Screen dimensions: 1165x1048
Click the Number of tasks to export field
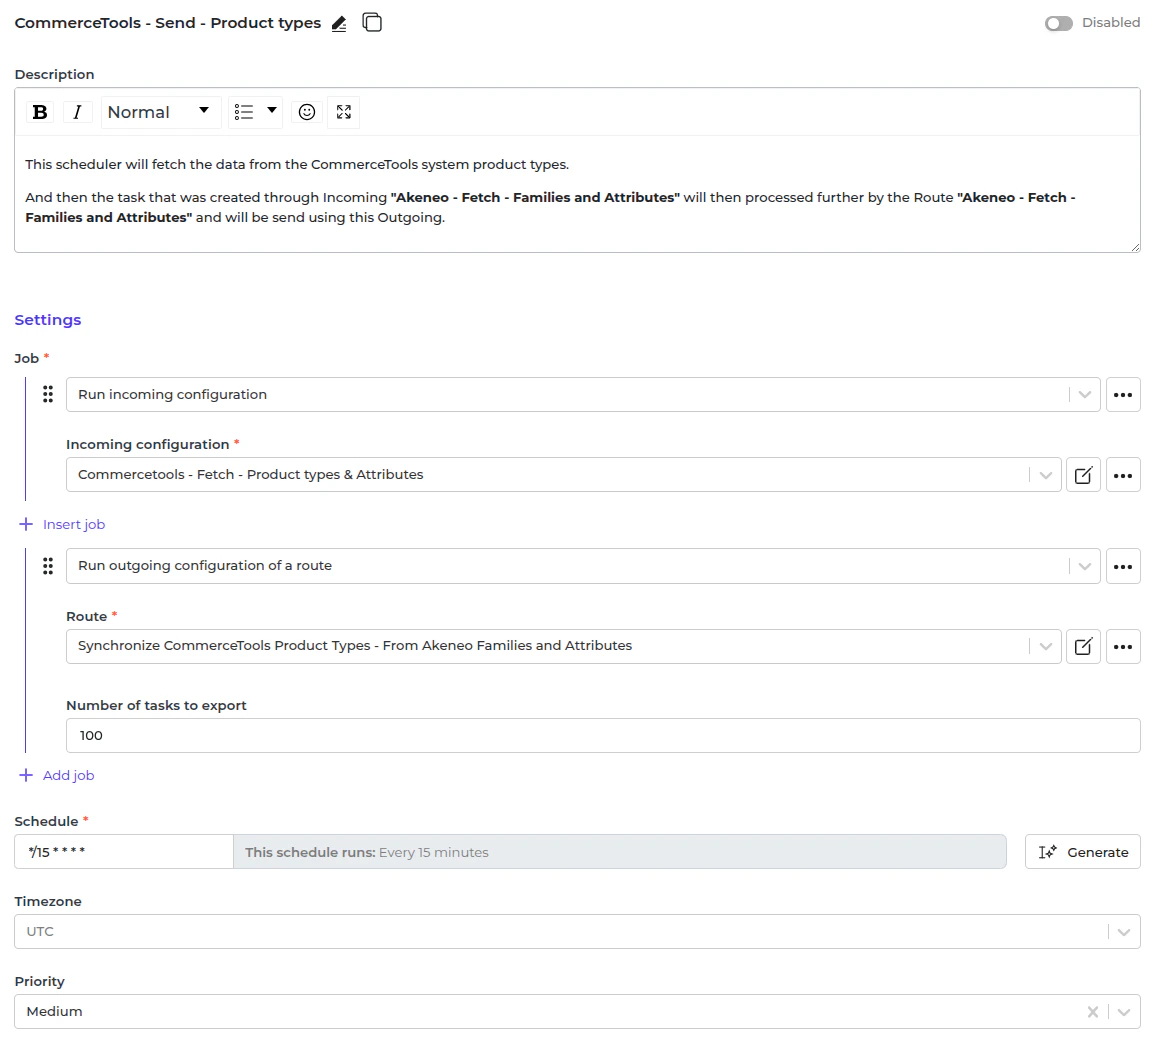click(603, 735)
